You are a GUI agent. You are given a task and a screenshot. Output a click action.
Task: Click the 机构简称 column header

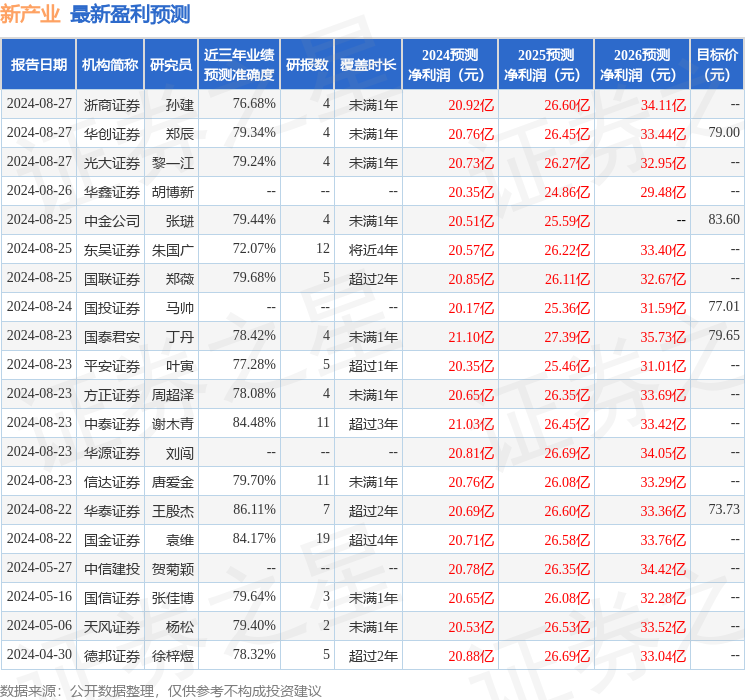coord(110,64)
